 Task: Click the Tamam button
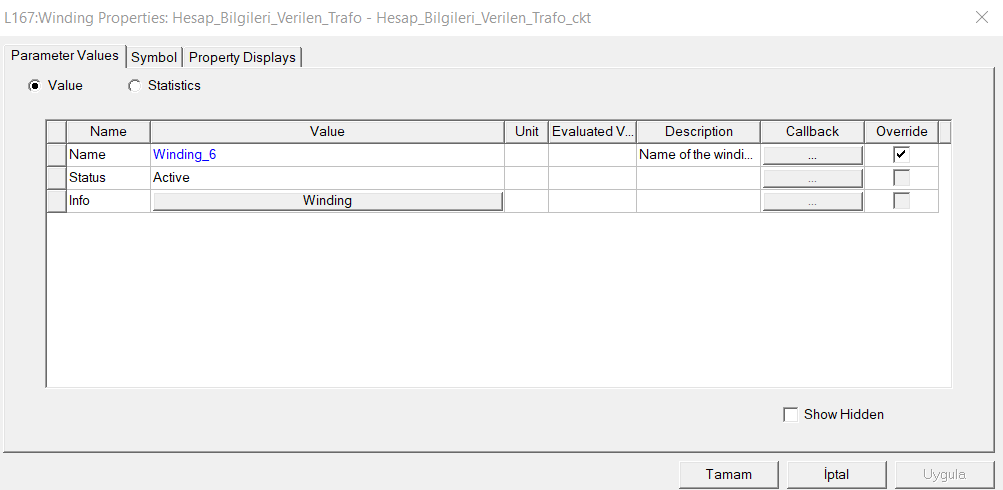coord(729,474)
